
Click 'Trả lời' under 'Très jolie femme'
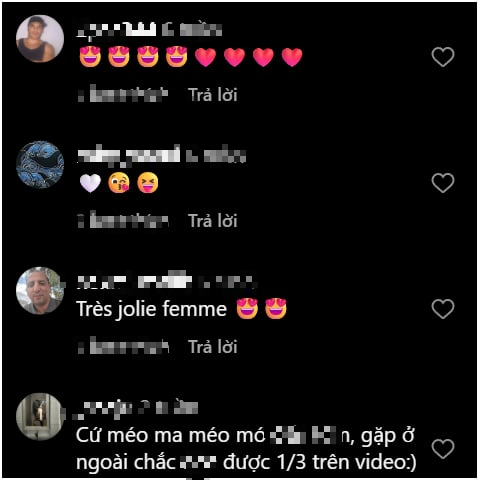pyautogui.click(x=213, y=347)
